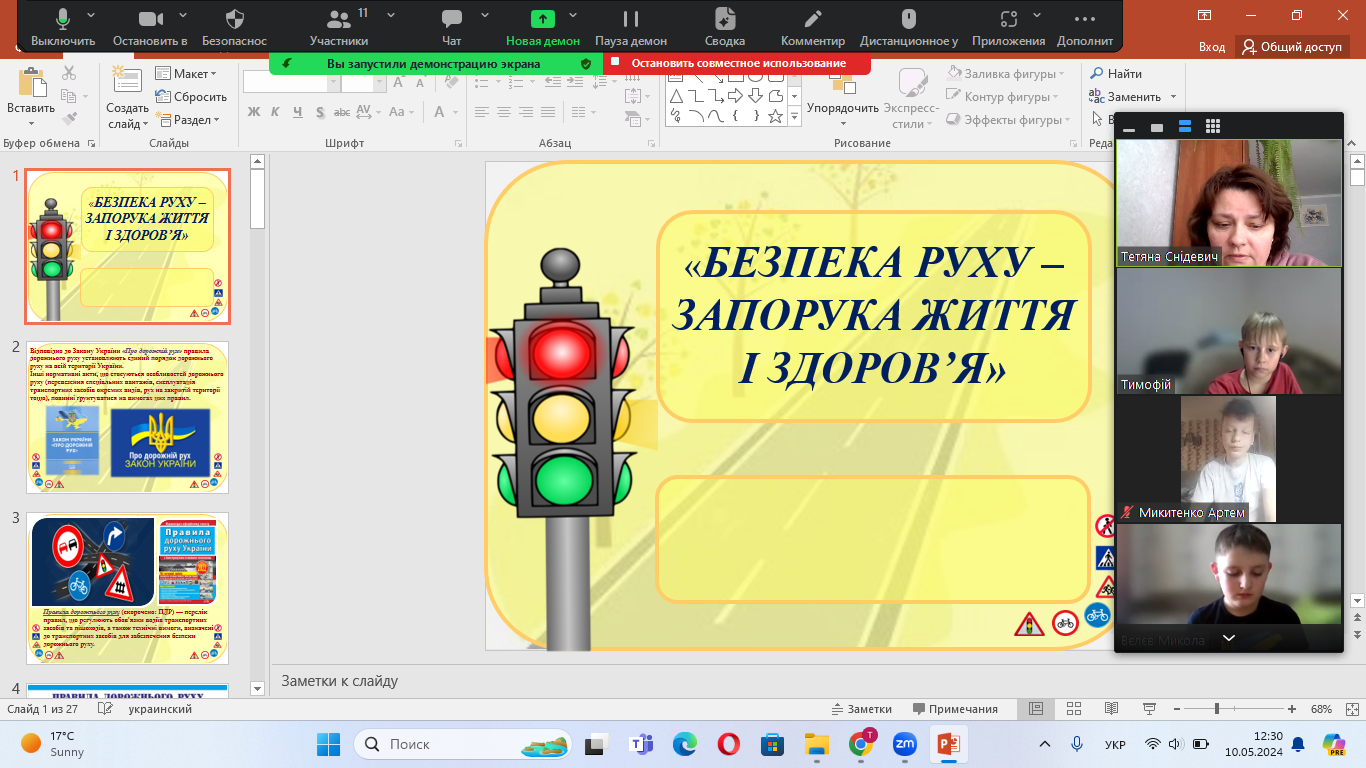Open Replace (Заменить) dropdown arrow

point(1174,97)
